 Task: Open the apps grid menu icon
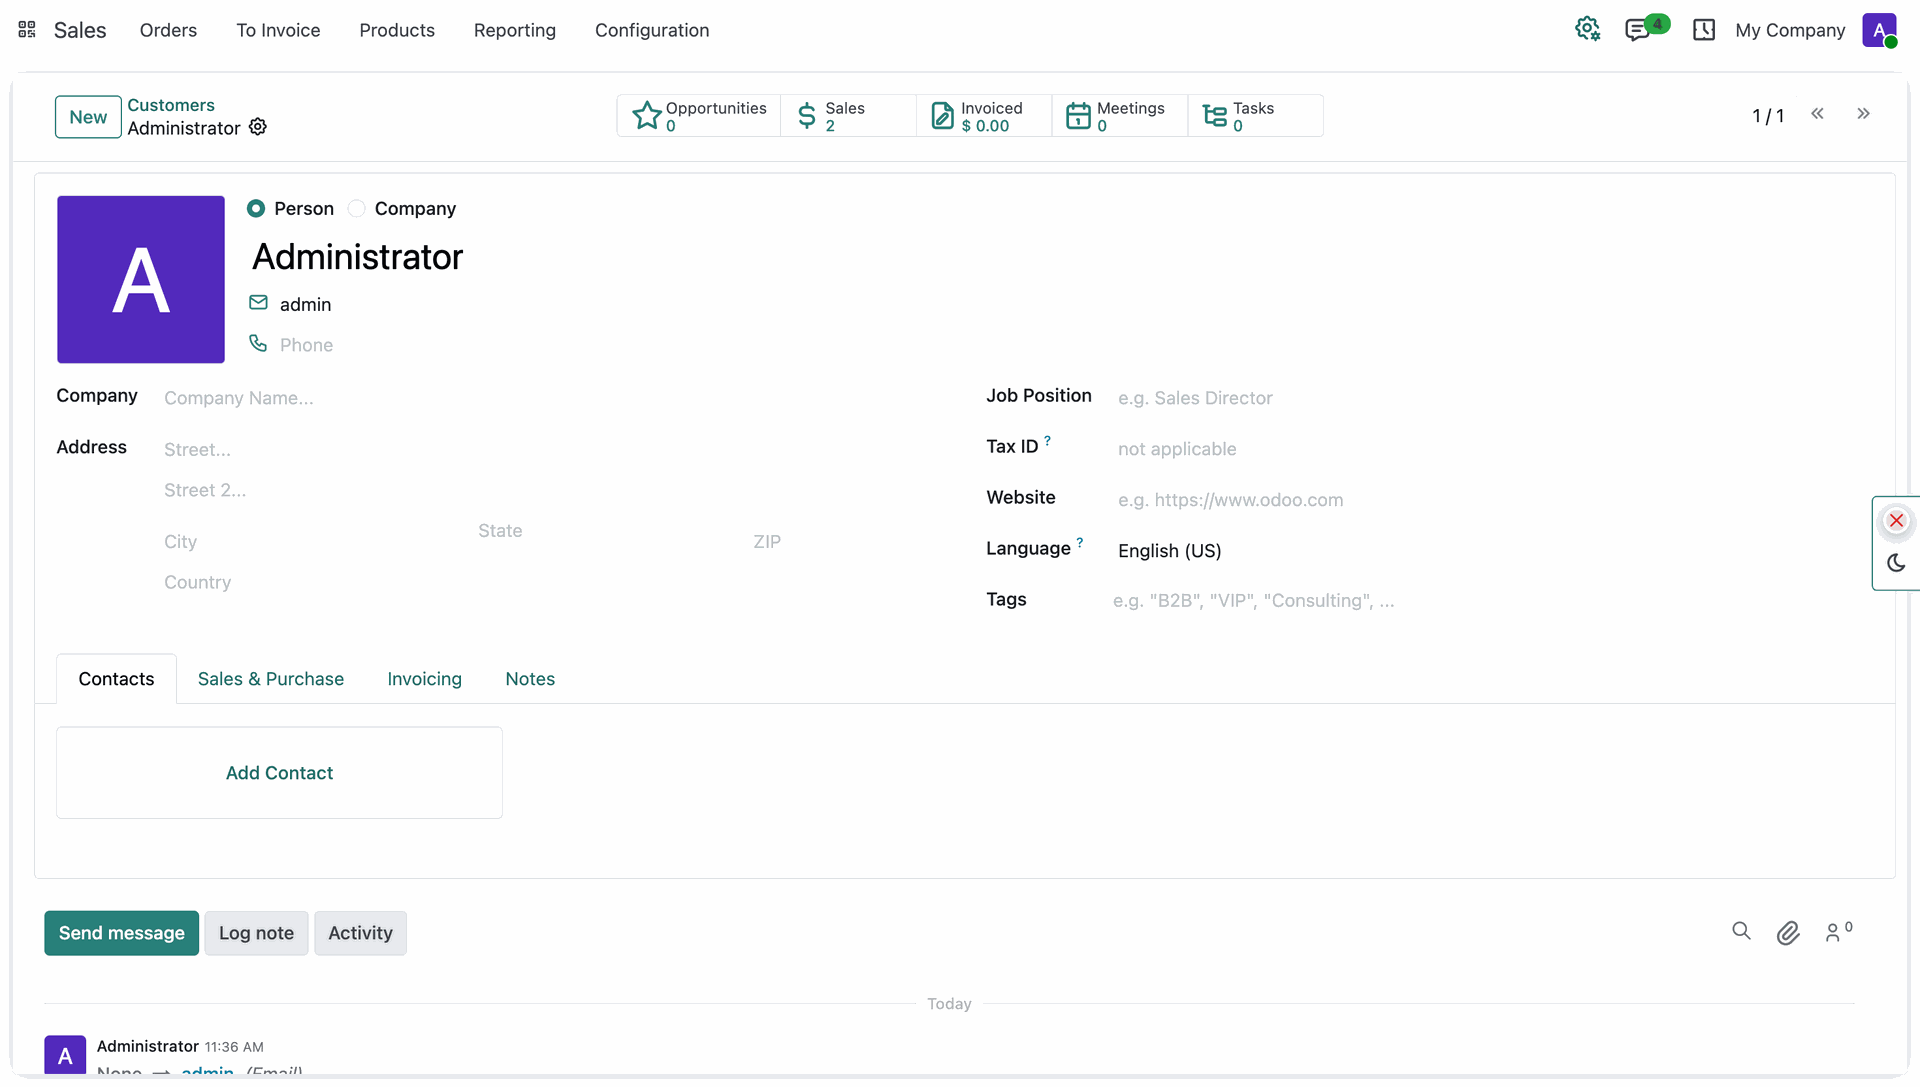(27, 30)
